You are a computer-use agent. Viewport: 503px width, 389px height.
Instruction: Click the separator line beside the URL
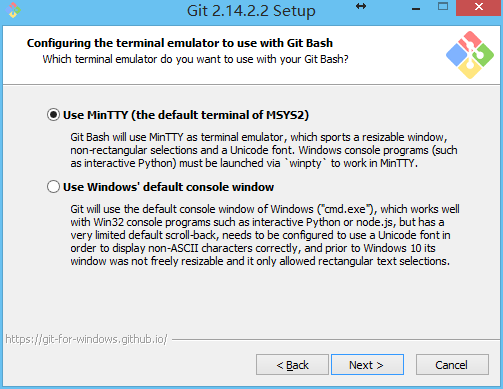pos(336,340)
